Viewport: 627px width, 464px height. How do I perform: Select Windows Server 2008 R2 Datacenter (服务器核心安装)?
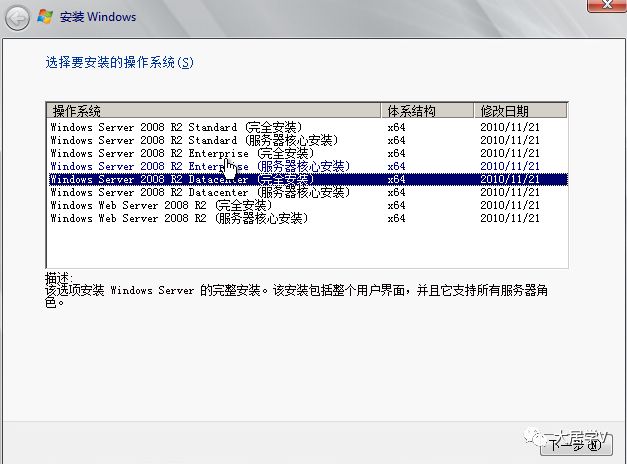[307, 192]
